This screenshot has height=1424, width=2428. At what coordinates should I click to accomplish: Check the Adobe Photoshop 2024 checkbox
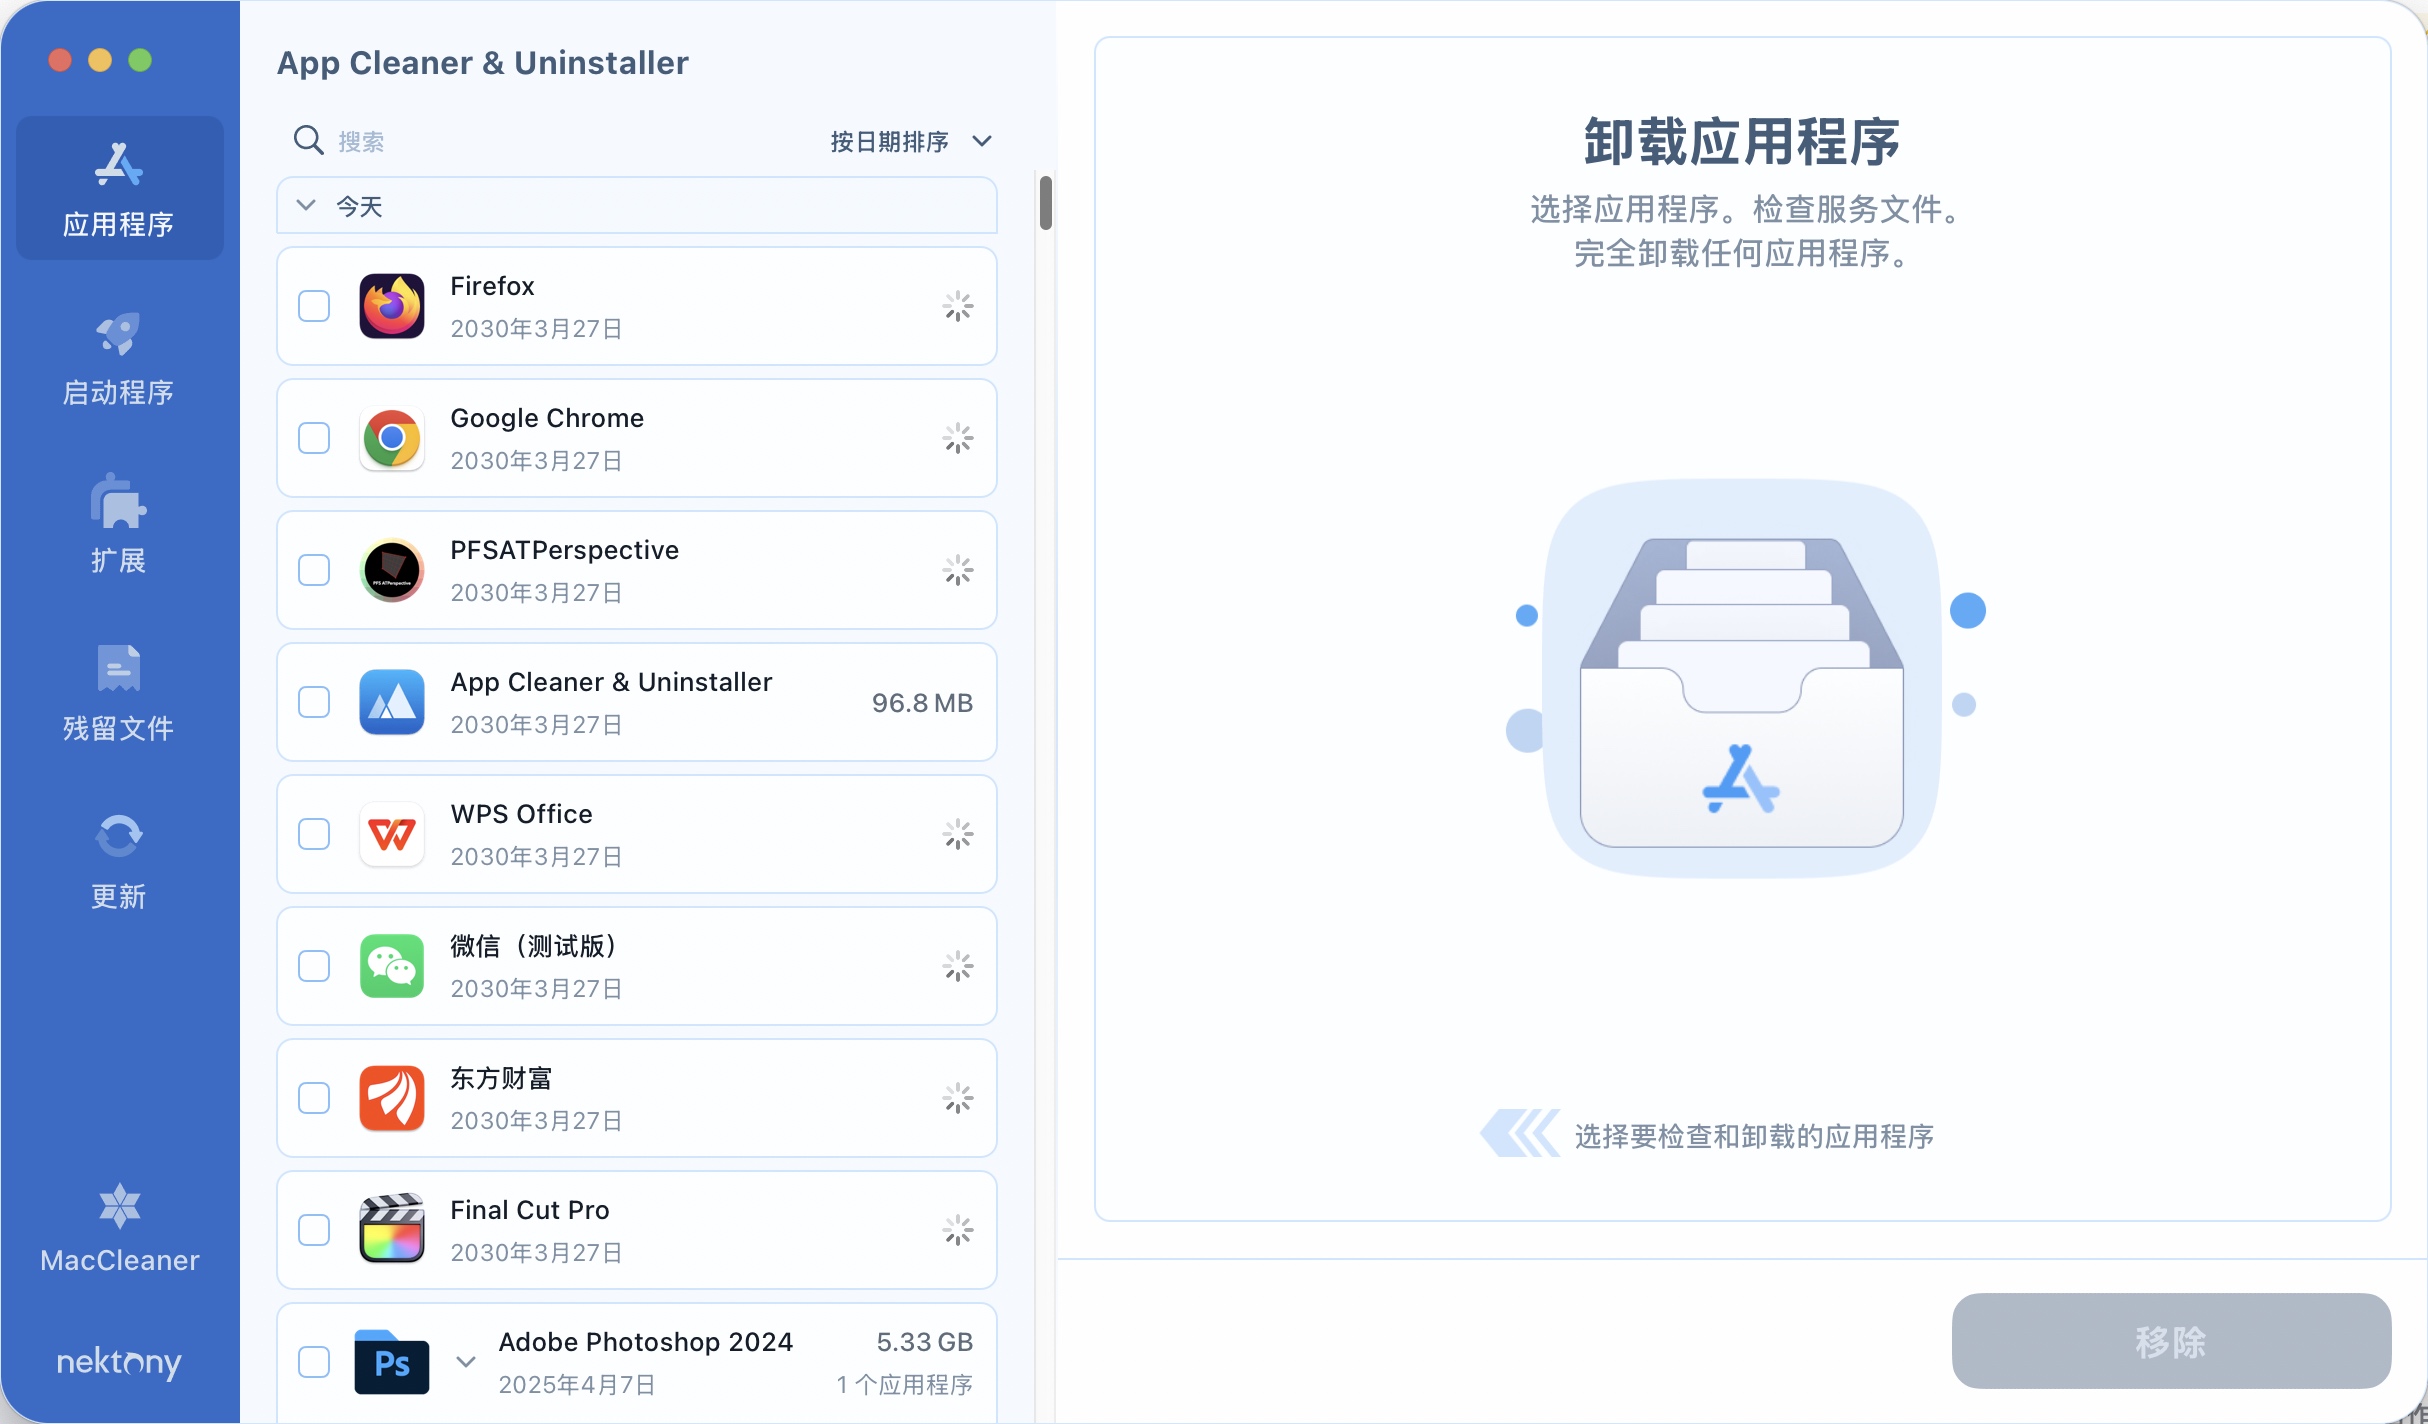[x=314, y=1362]
